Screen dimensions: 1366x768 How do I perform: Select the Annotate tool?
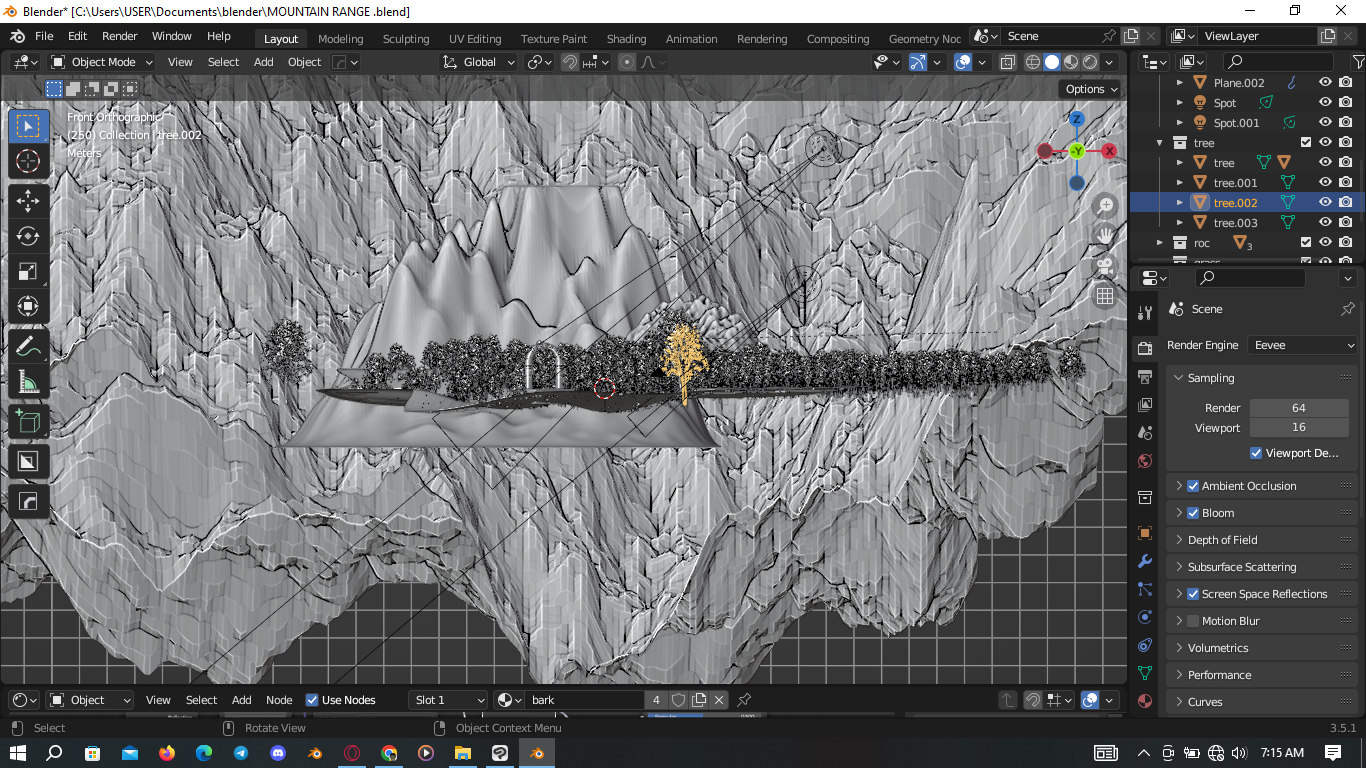28,346
